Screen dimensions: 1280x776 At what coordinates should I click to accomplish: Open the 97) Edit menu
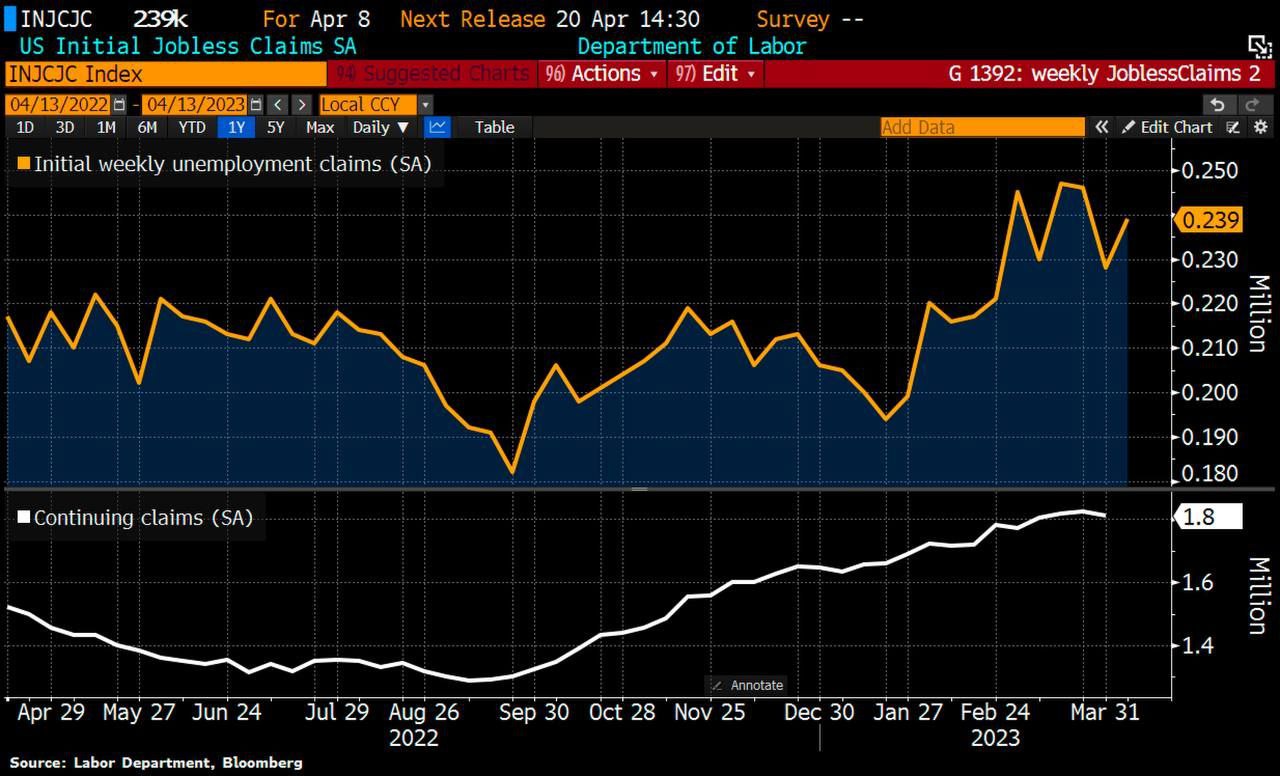[x=716, y=74]
